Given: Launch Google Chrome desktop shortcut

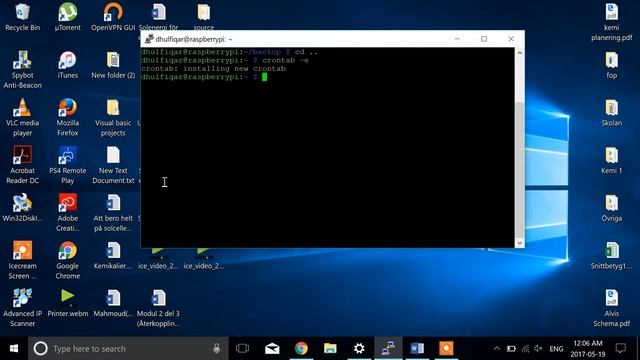Looking at the screenshot, I should click(67, 260).
